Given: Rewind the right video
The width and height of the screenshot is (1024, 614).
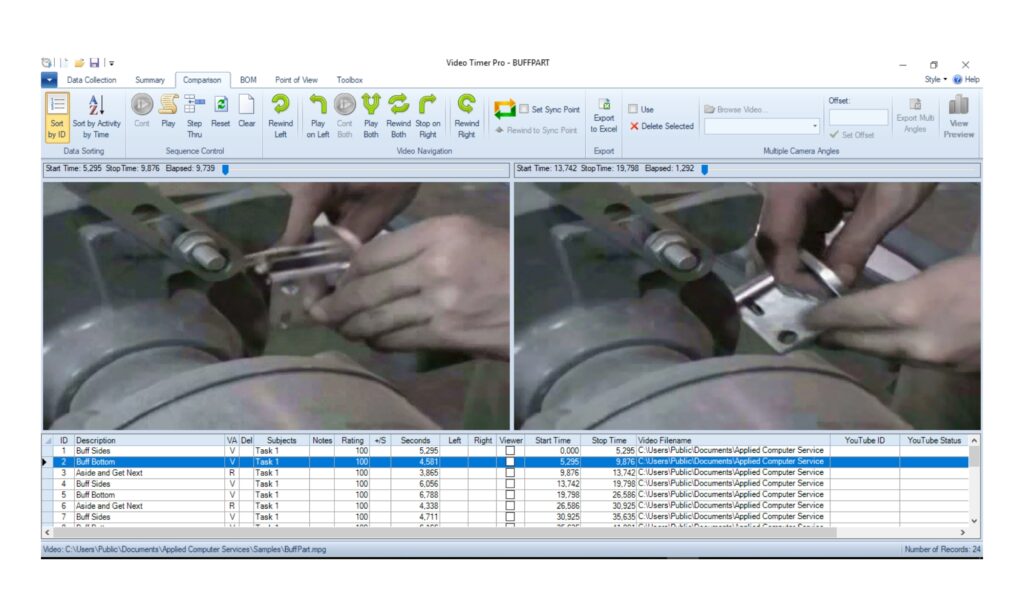Looking at the screenshot, I should coord(467,115).
